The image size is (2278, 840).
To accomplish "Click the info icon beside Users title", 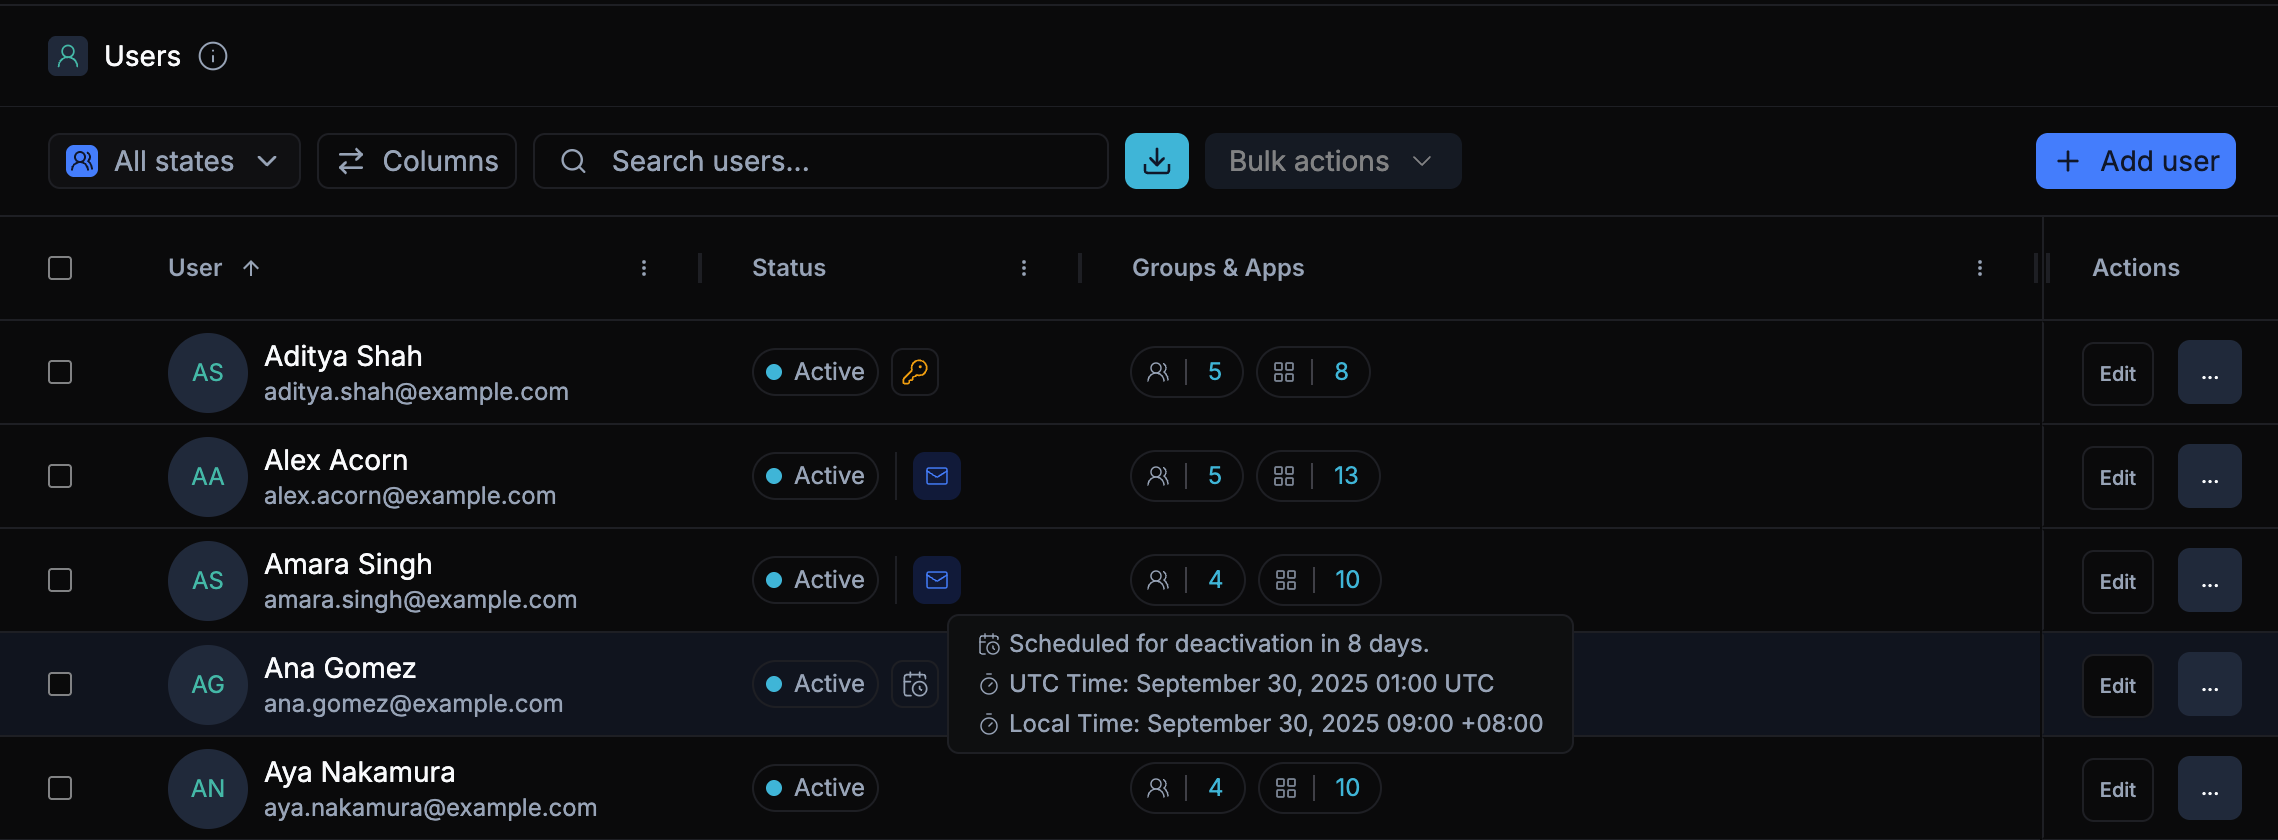I will point(213,56).
